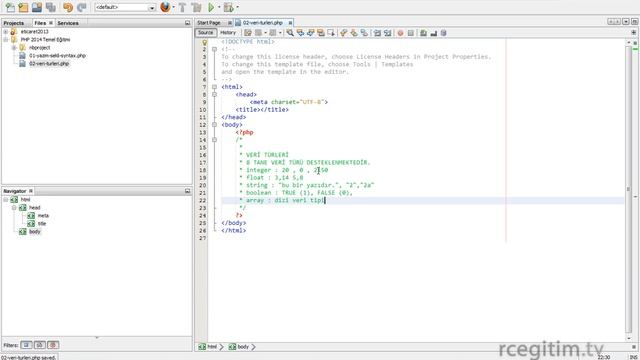Image resolution: width=640 pixels, height=360 pixels.
Task: Click Find Next Occurrence icon
Action: [311, 33]
